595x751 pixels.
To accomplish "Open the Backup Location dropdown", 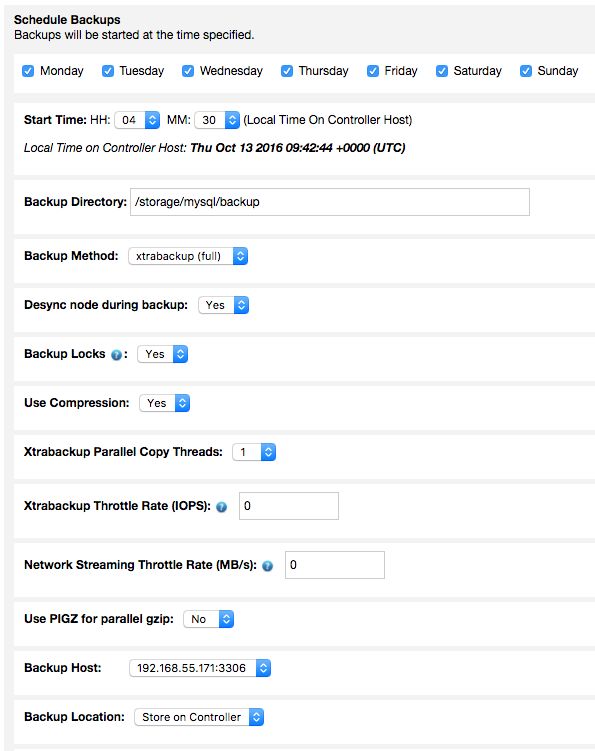I will (199, 717).
